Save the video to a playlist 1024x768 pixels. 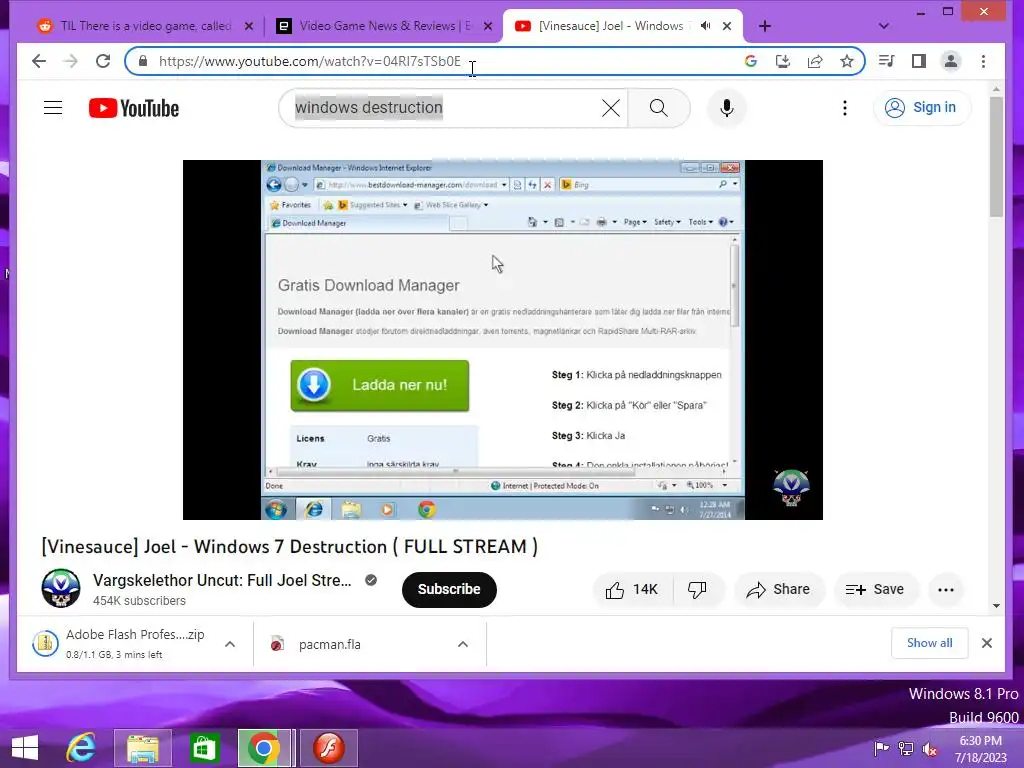coord(874,590)
